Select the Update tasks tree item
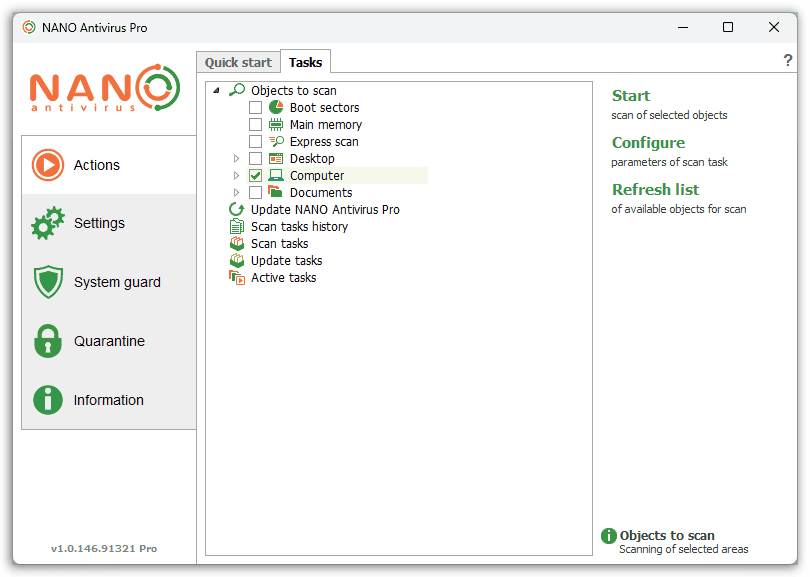 286,260
